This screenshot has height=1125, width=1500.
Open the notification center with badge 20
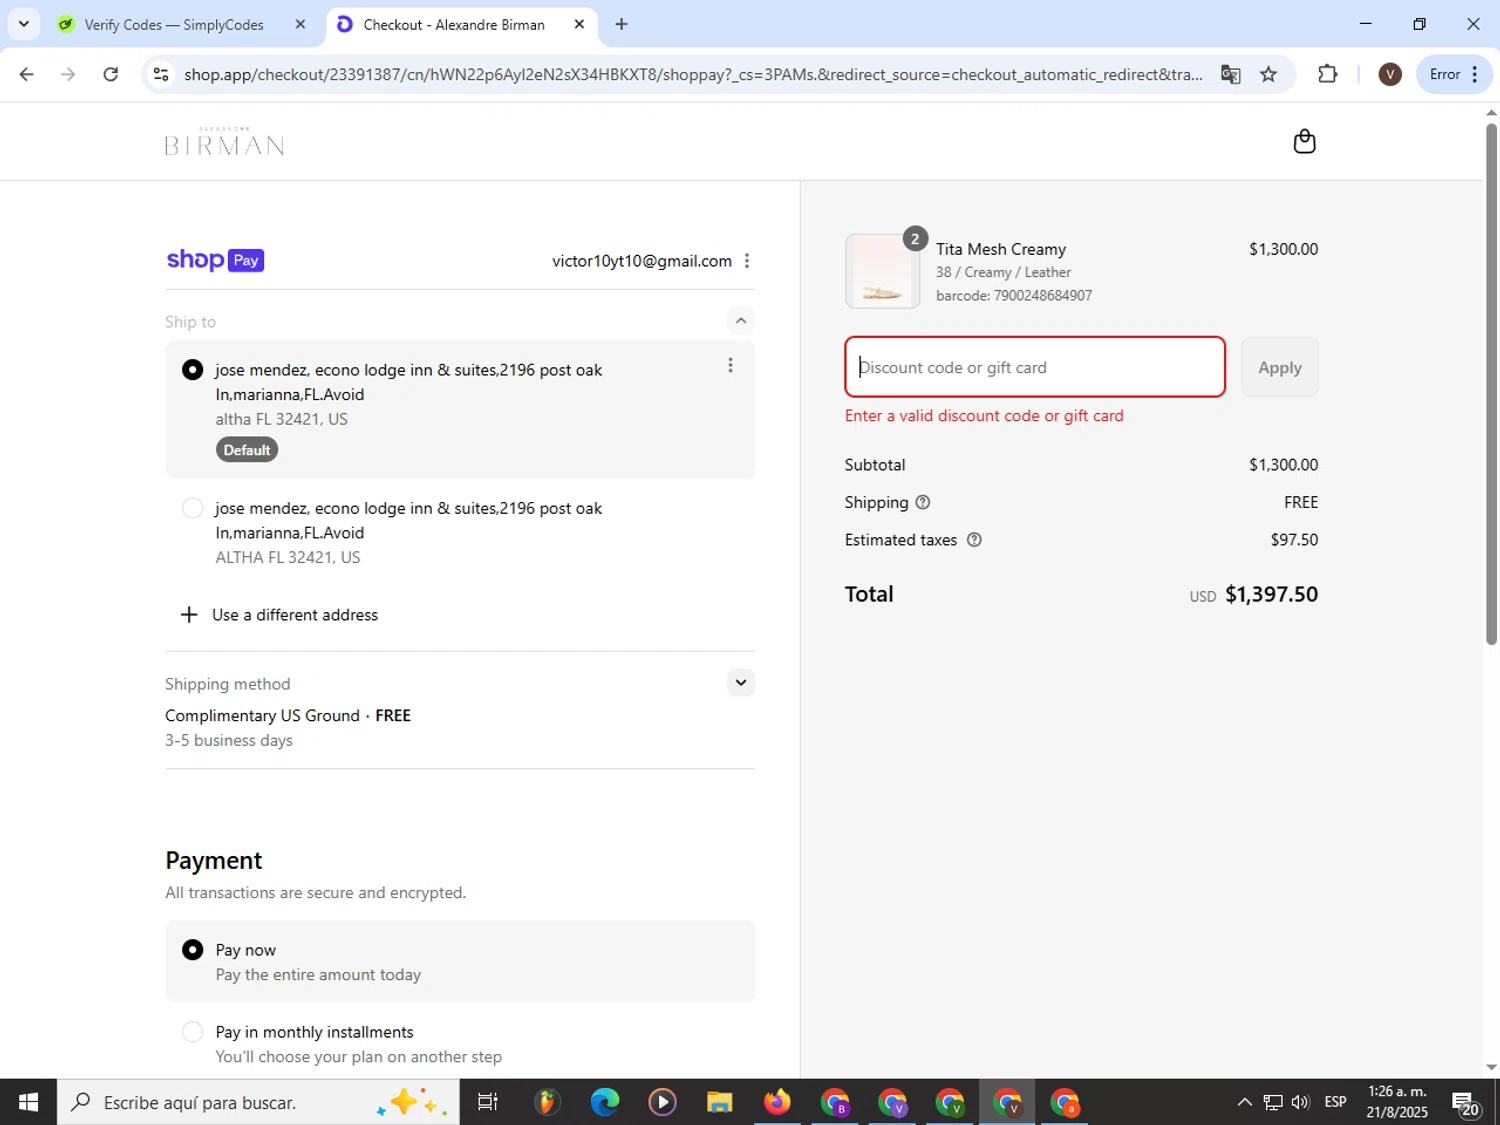coord(1466,1103)
